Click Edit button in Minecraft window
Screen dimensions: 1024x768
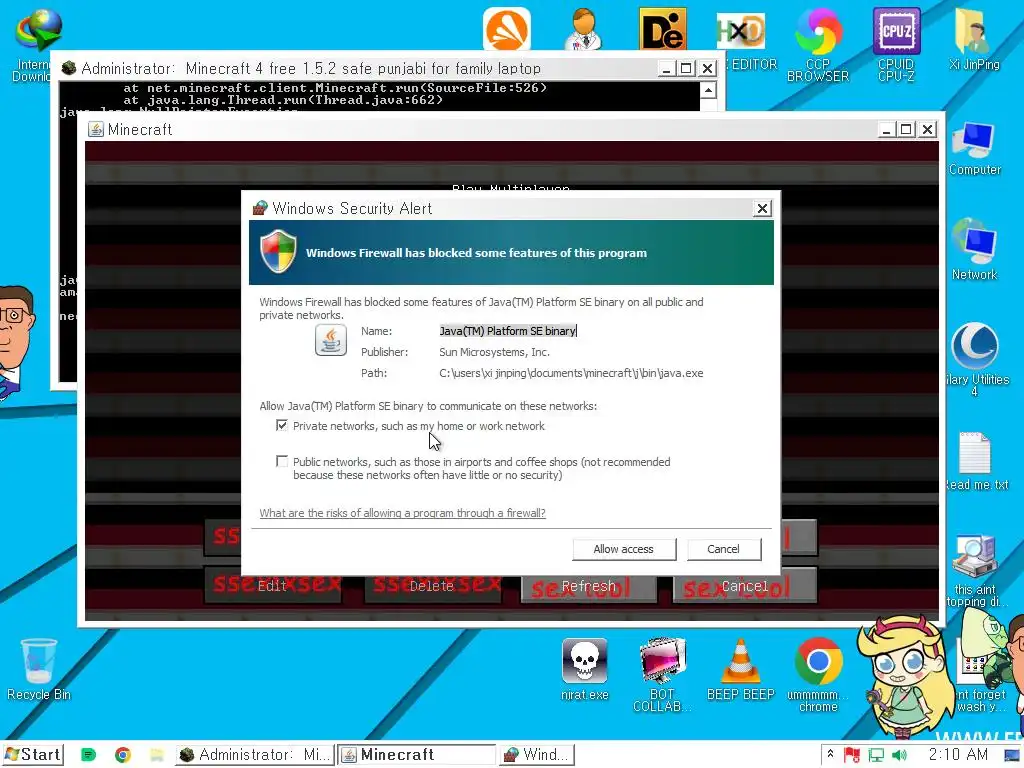click(272, 586)
